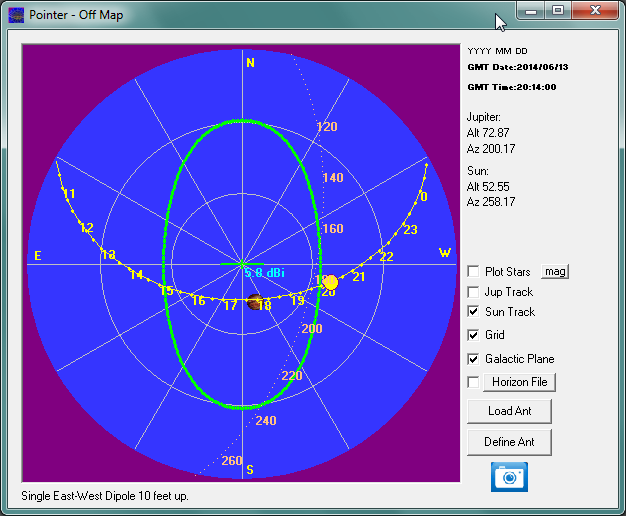Tick the checkbox beside Horizon File
The height and width of the screenshot is (516, 626).
tap(474, 382)
